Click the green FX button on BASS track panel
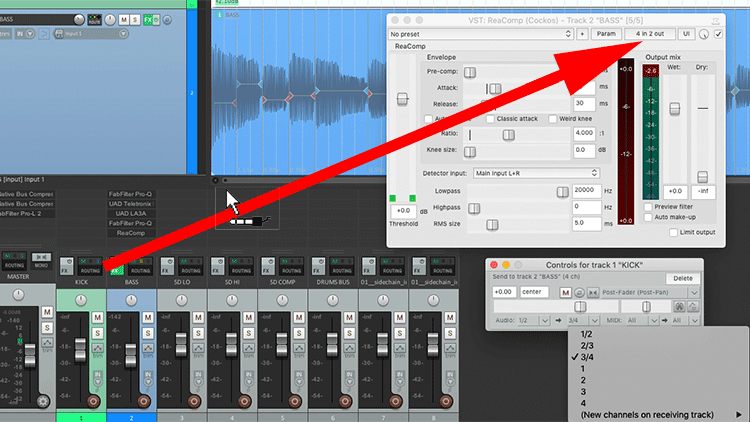Screen dimensions: 750x422 pyautogui.click(x=148, y=20)
